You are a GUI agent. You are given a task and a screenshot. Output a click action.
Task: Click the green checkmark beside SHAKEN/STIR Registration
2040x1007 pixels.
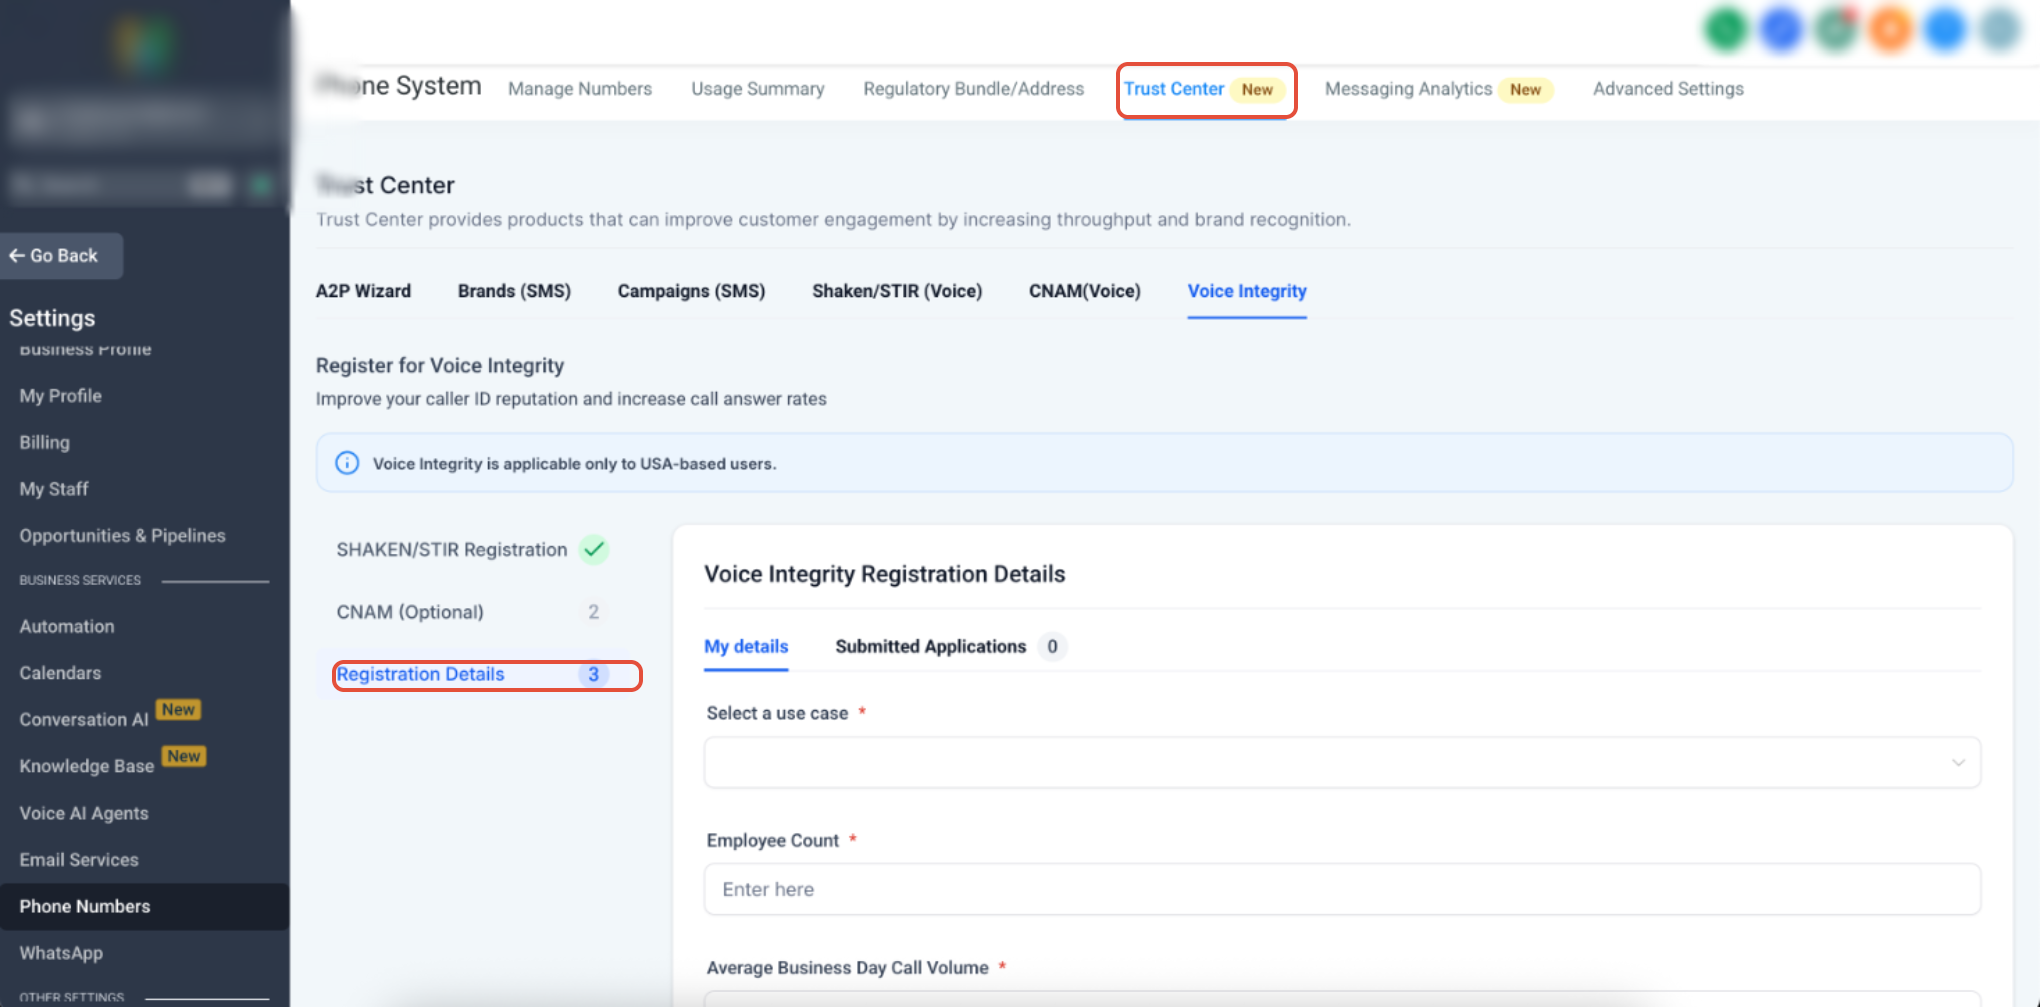click(x=594, y=550)
